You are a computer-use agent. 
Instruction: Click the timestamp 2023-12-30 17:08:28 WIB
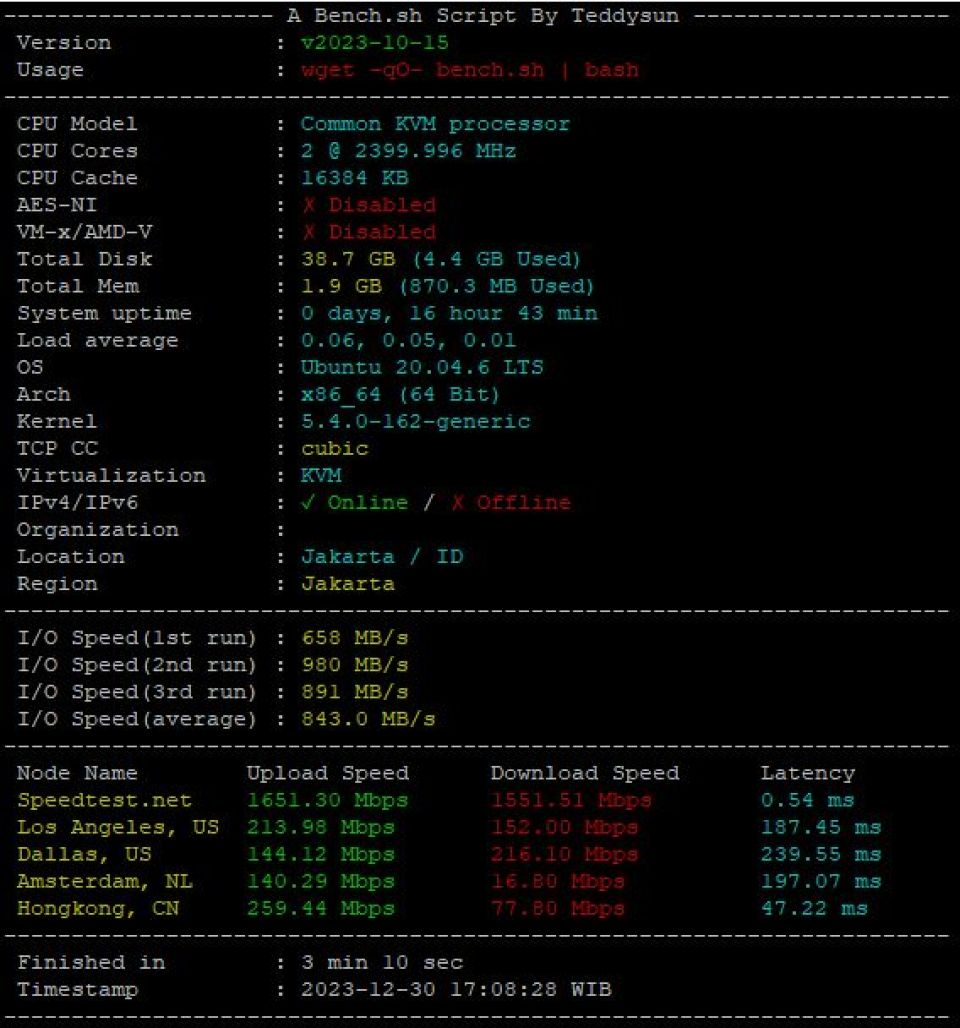click(456, 989)
